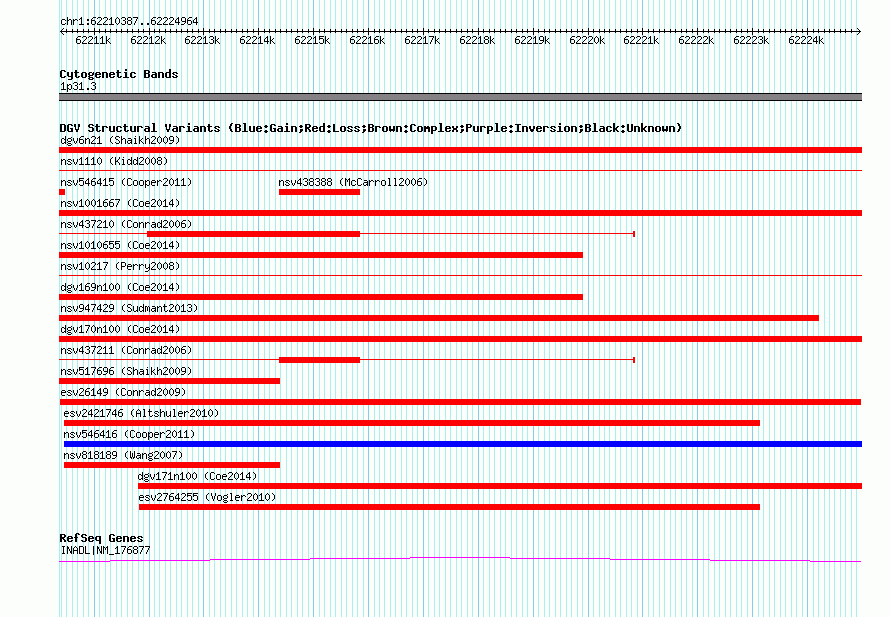Click the right arrow end of ruler
The height and width of the screenshot is (617, 890).
click(x=859, y=32)
